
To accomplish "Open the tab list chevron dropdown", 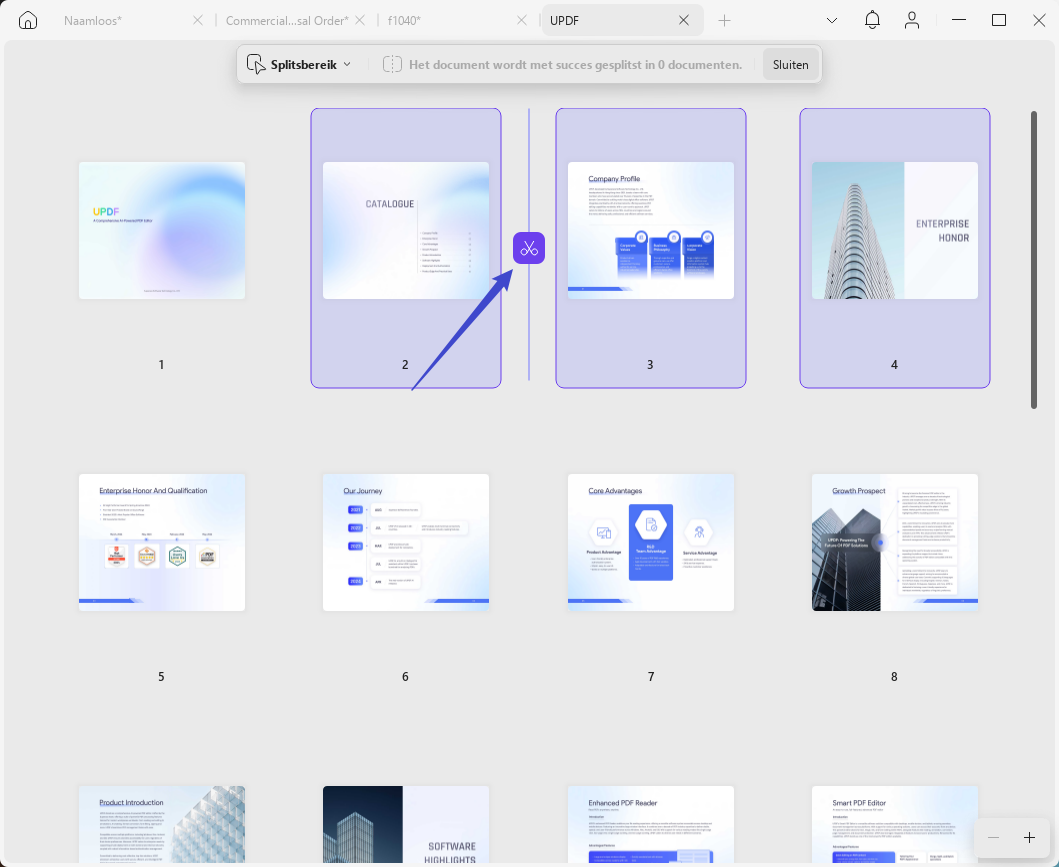I will click(832, 20).
